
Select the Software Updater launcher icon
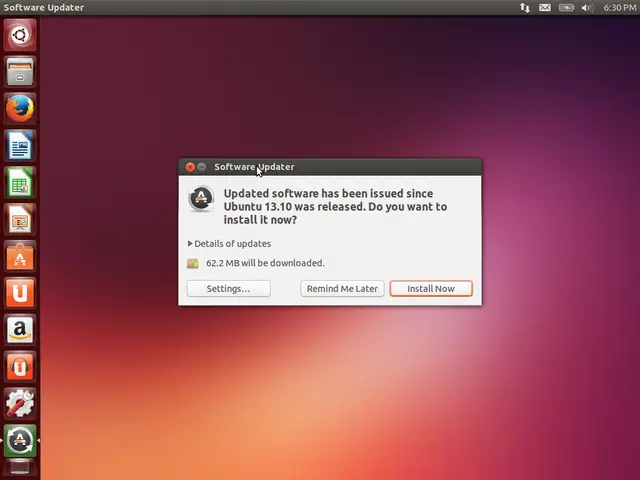click(20, 440)
